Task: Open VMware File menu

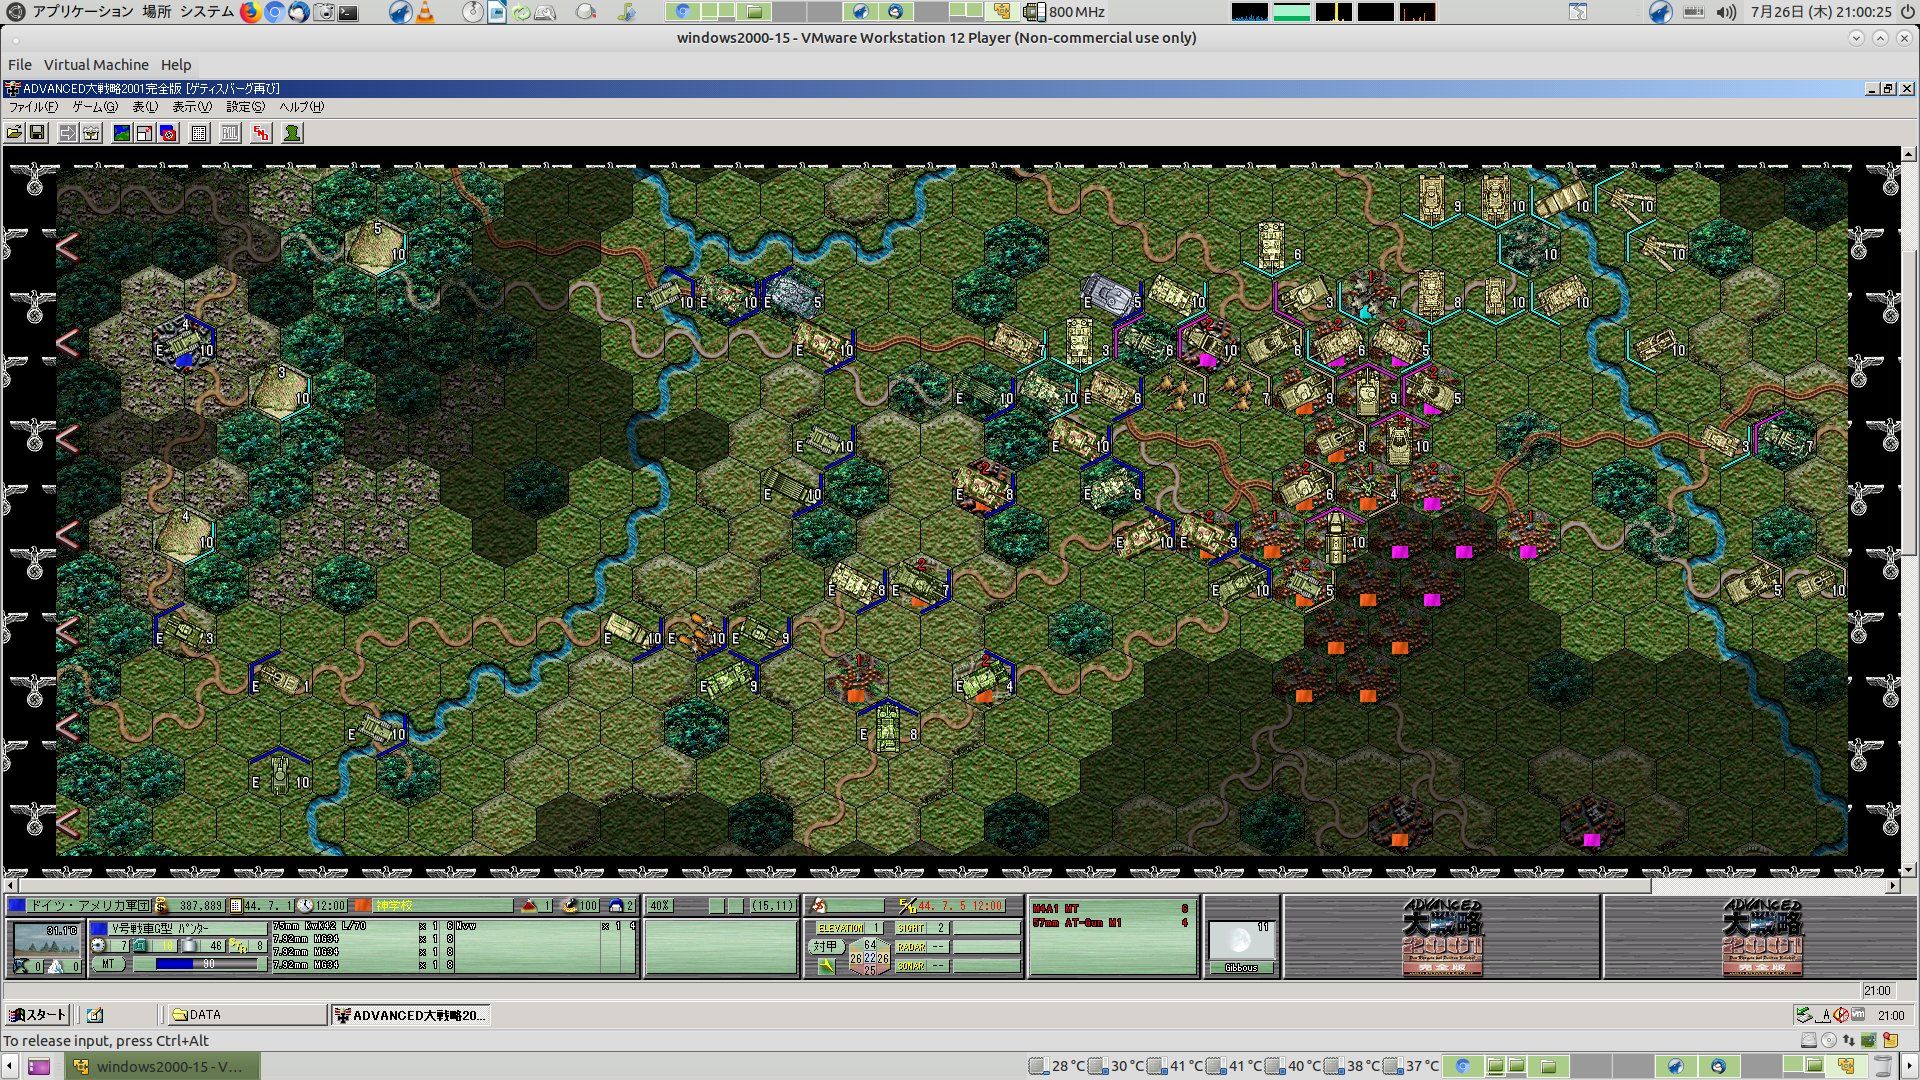Action: tap(20, 64)
